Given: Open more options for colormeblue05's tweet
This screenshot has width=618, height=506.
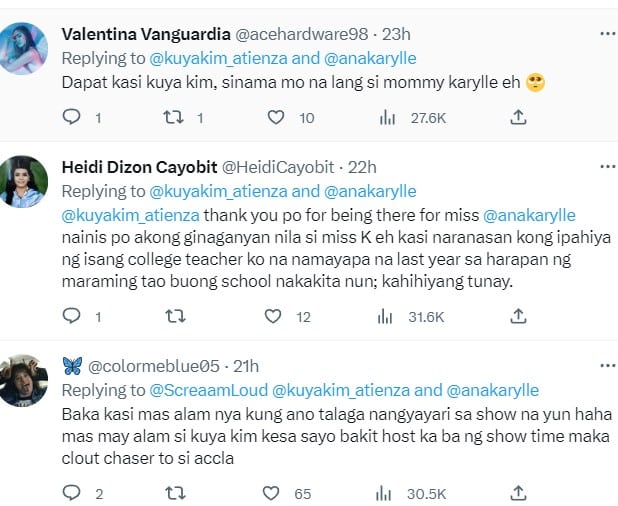Looking at the screenshot, I should pyautogui.click(x=607, y=362).
